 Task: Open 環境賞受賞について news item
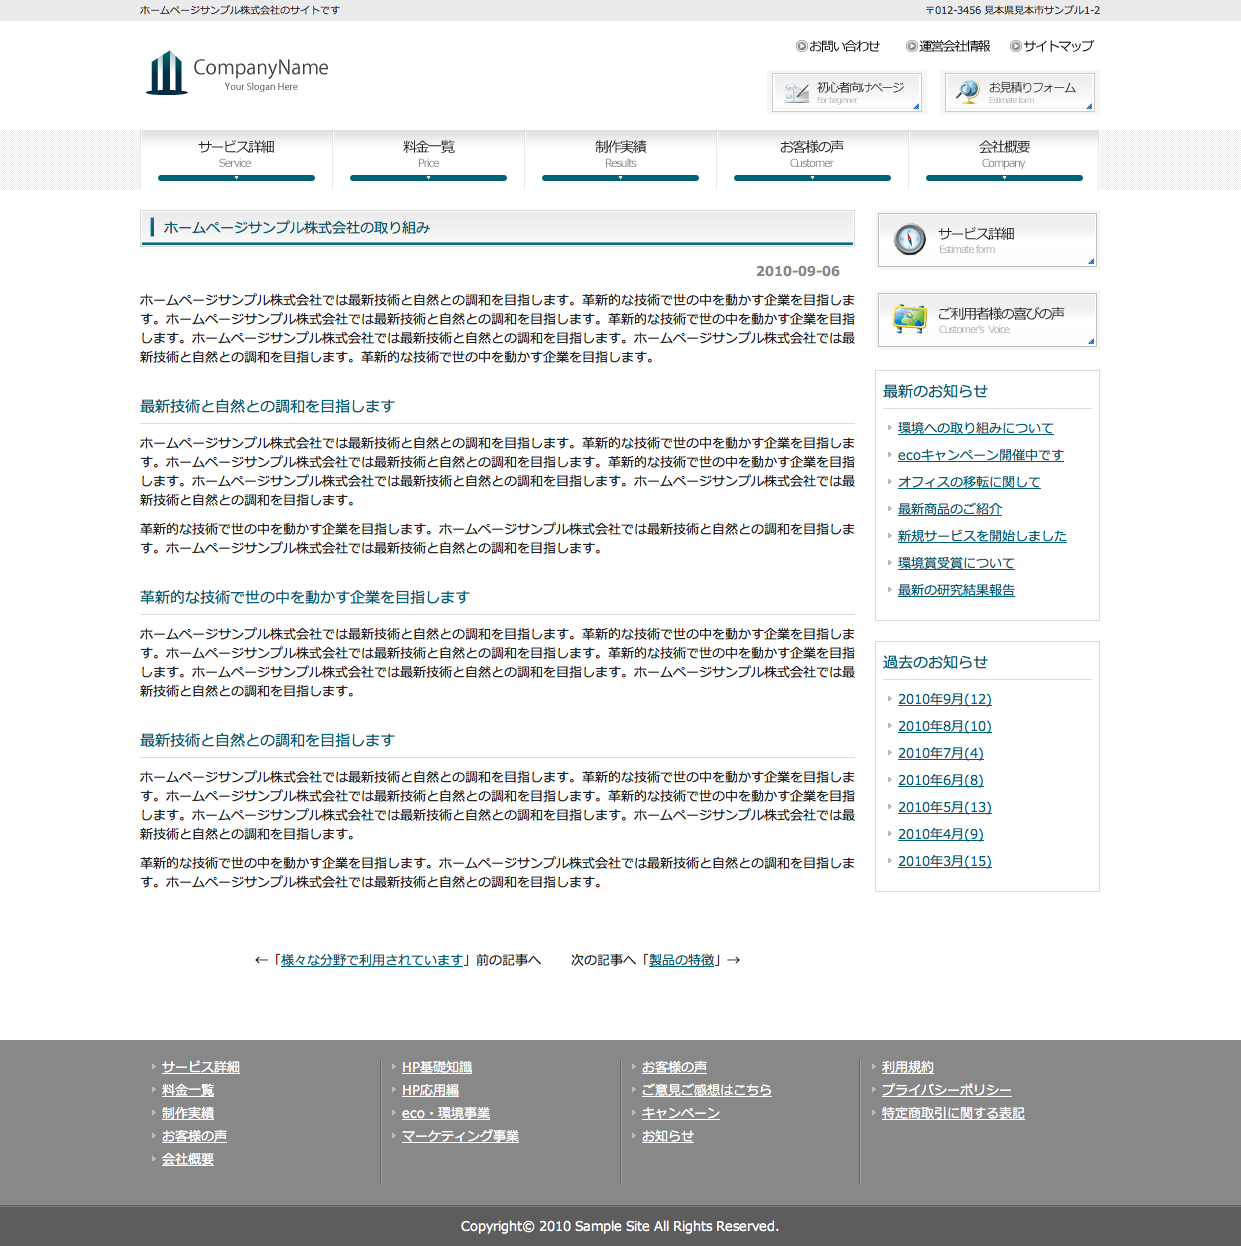[955, 563]
